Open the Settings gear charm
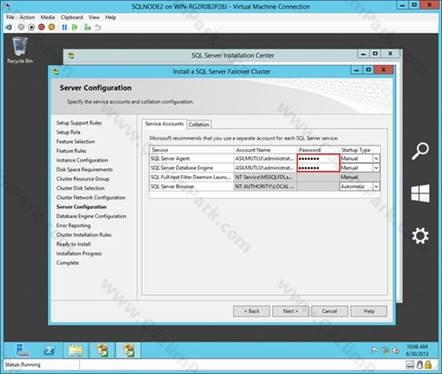Screen dimensions: 442x374 [x=420, y=236]
